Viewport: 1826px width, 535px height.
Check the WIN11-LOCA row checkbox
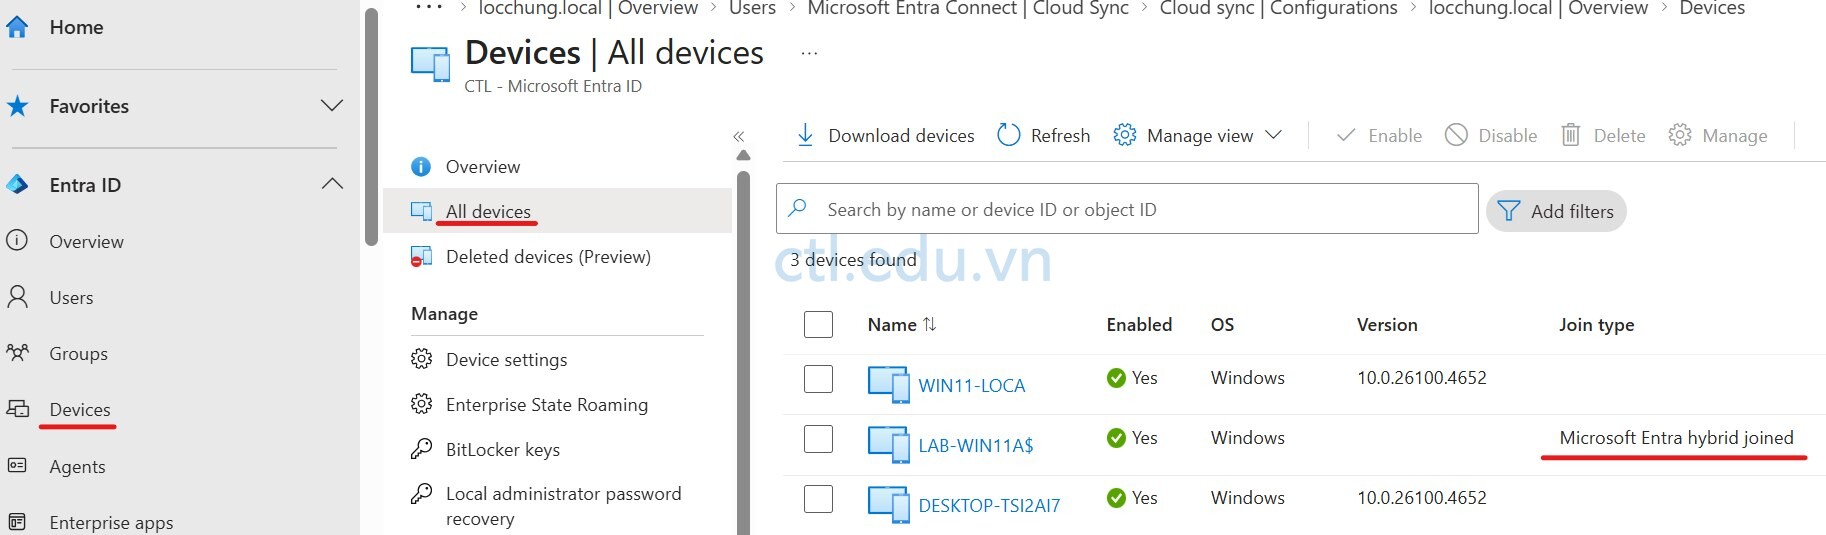tap(818, 378)
